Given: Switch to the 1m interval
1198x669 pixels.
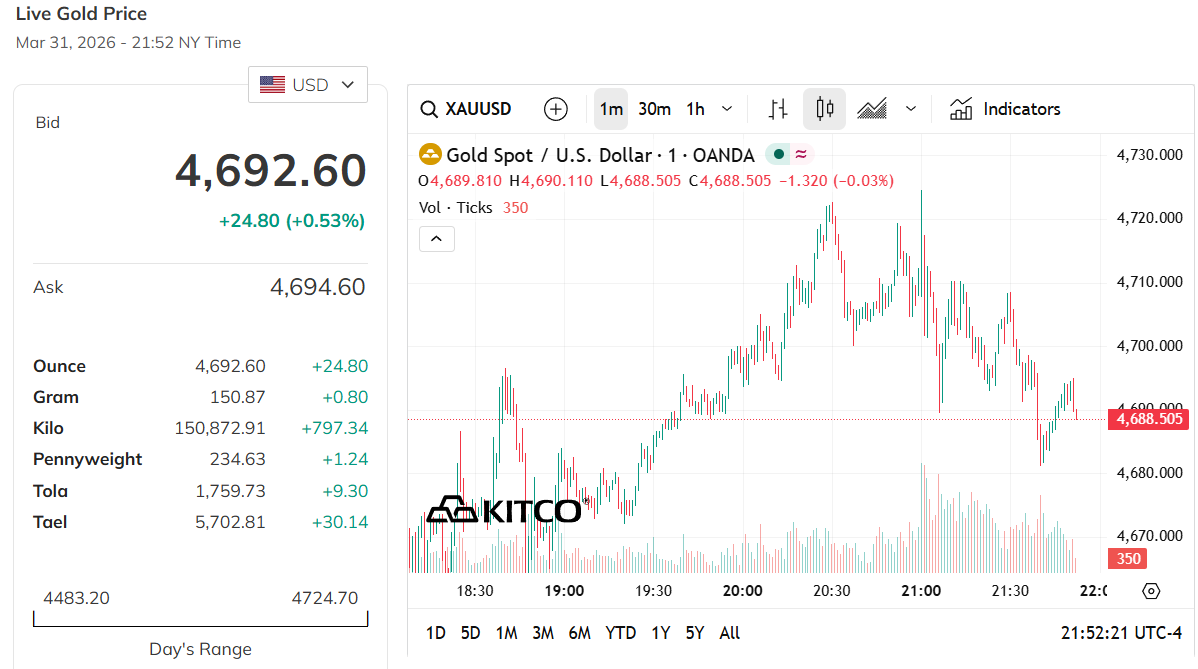Looking at the screenshot, I should coord(611,109).
